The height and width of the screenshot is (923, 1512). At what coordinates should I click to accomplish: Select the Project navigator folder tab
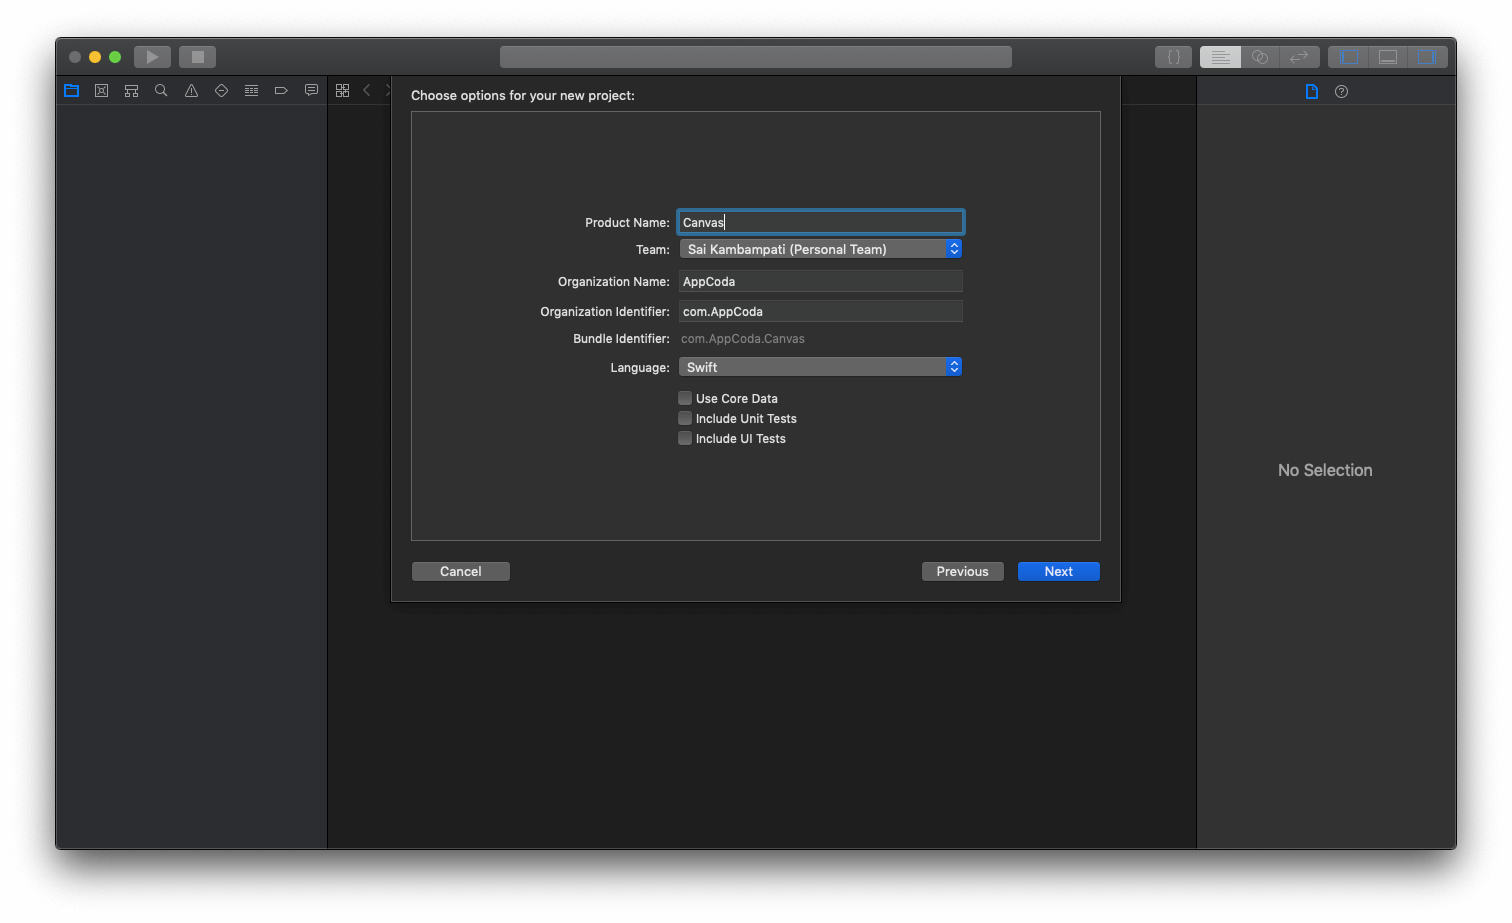pos(71,91)
